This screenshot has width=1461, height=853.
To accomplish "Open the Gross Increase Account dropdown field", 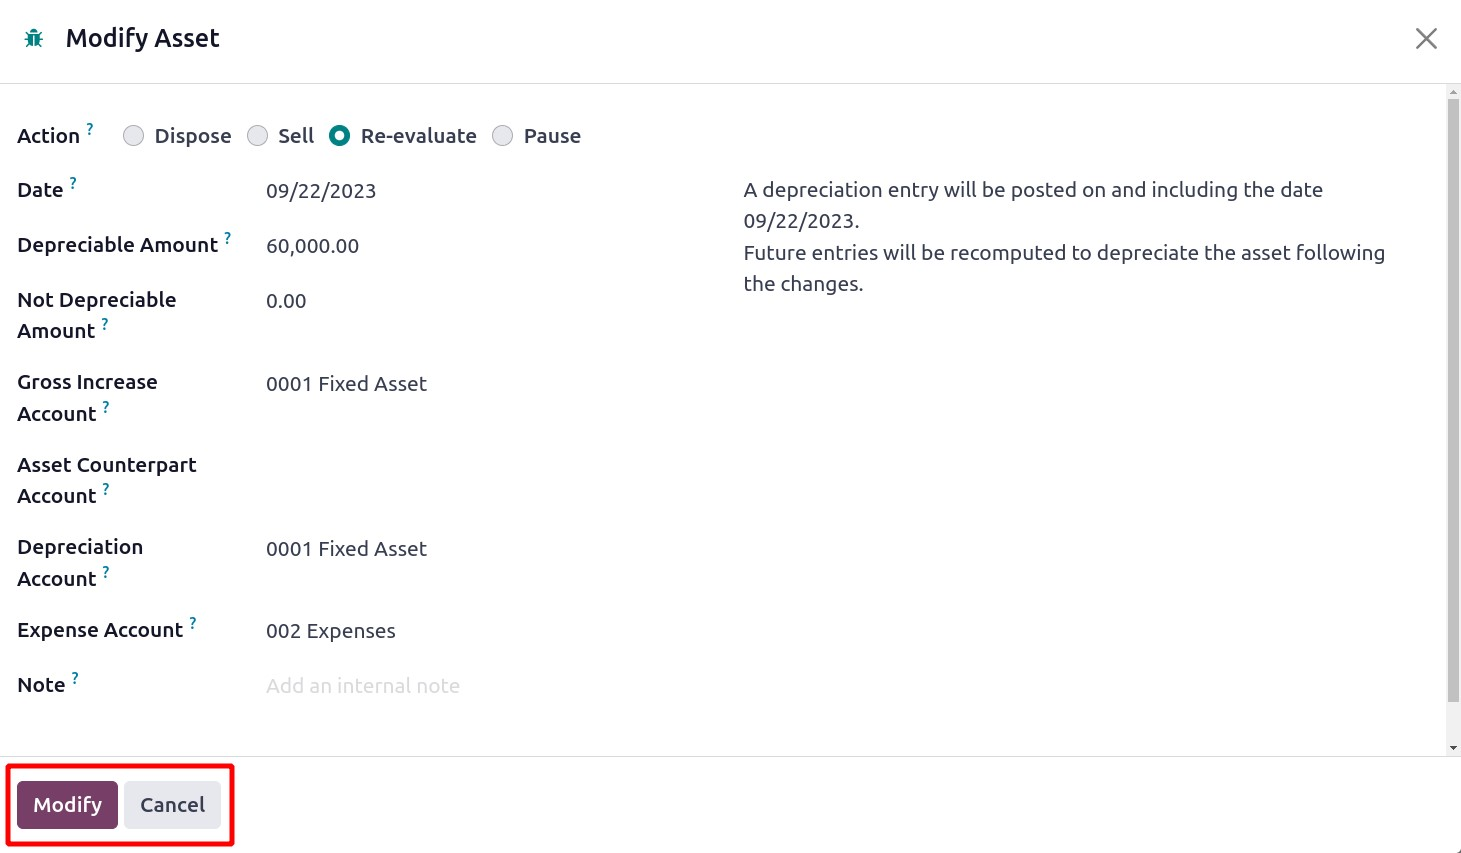I will click(x=480, y=384).
